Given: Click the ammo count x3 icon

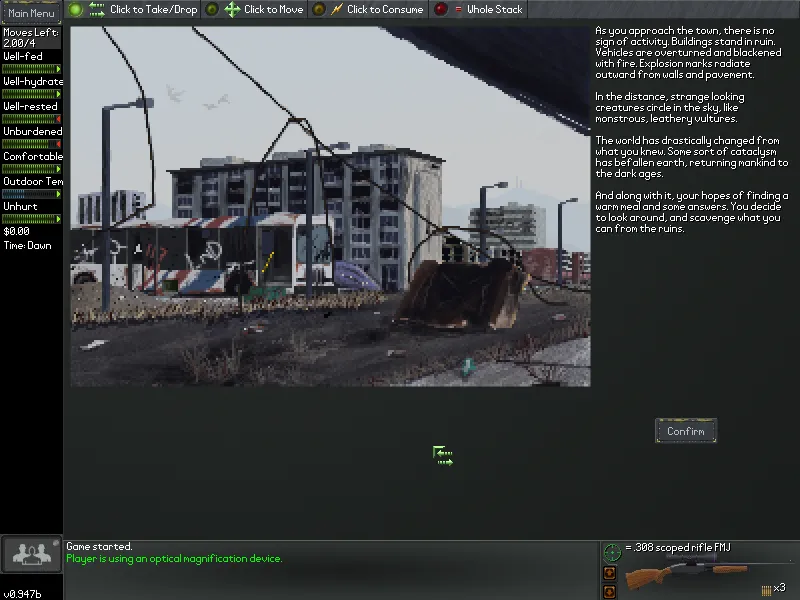Looking at the screenshot, I should pos(772,588).
